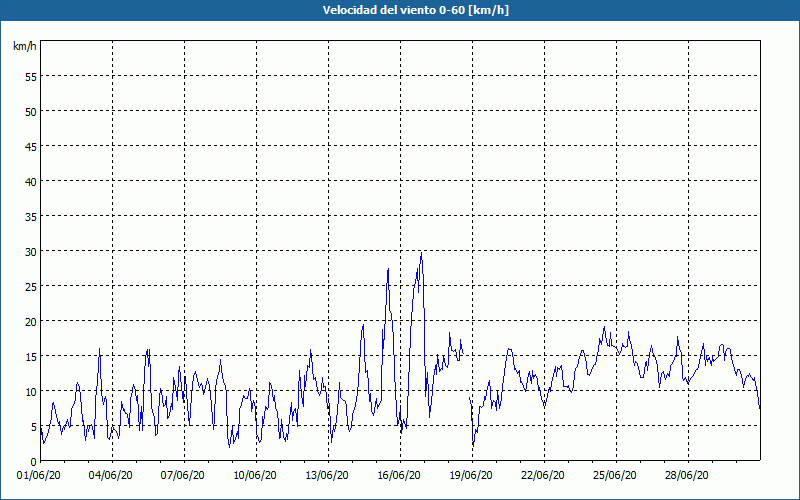Click the y-axis value 35
The image size is (800, 500).
click(x=31, y=217)
